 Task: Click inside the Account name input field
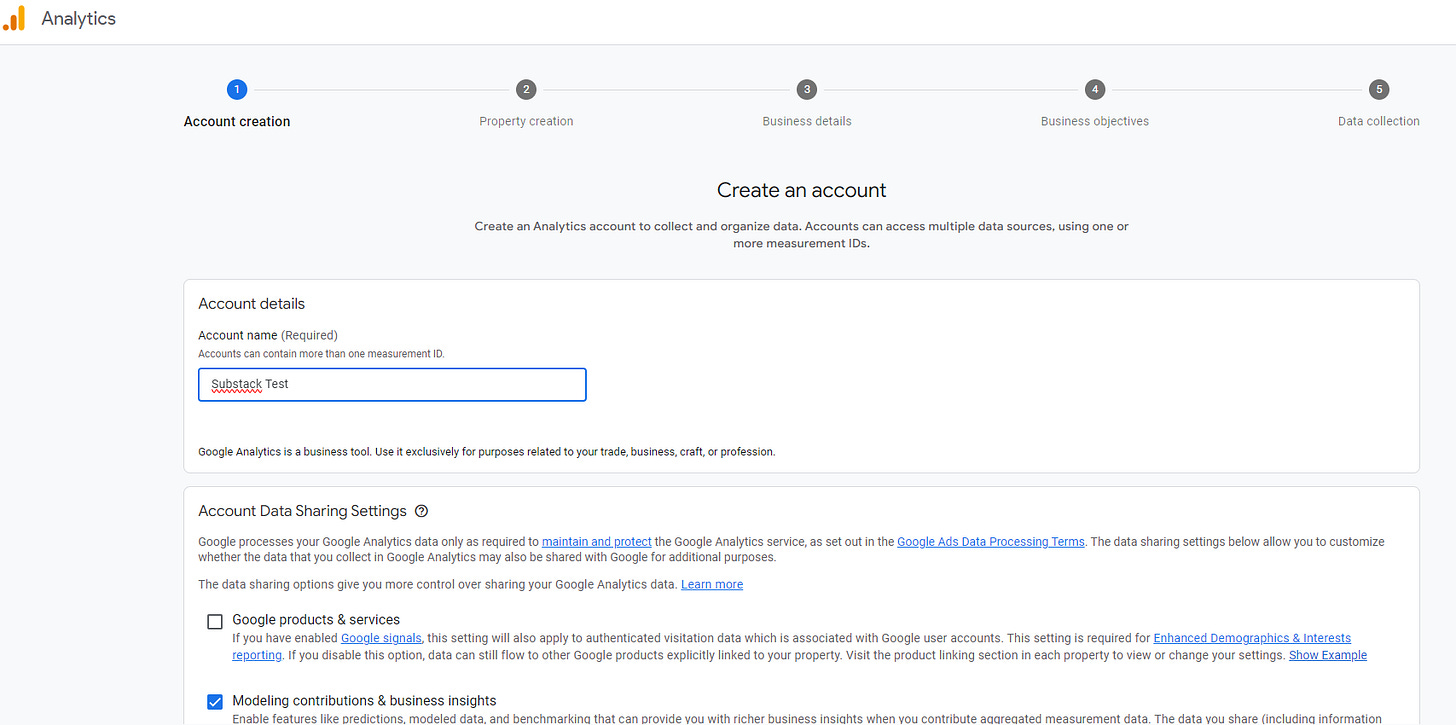click(392, 384)
